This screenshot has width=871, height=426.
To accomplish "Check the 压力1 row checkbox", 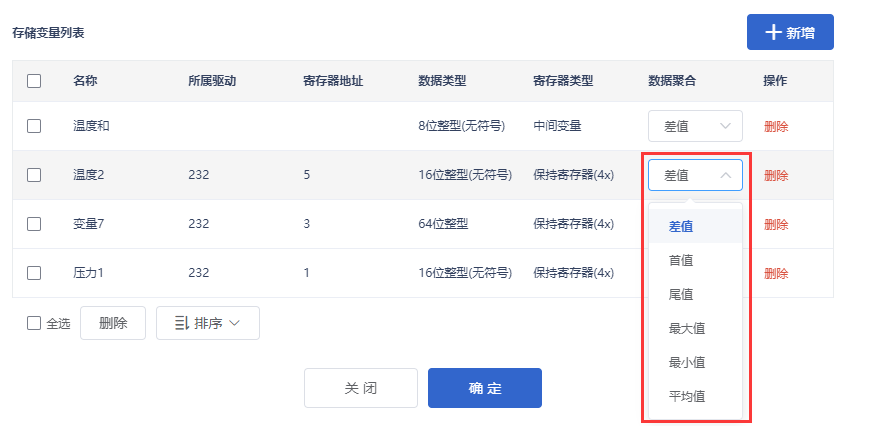I will (34, 273).
